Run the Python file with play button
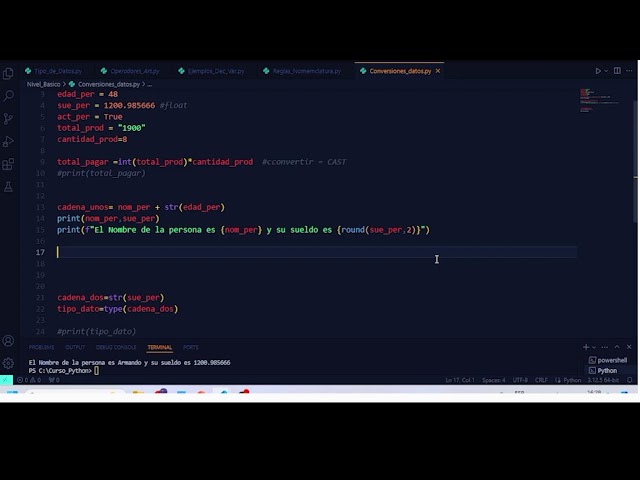The height and width of the screenshot is (480, 640). click(598, 71)
